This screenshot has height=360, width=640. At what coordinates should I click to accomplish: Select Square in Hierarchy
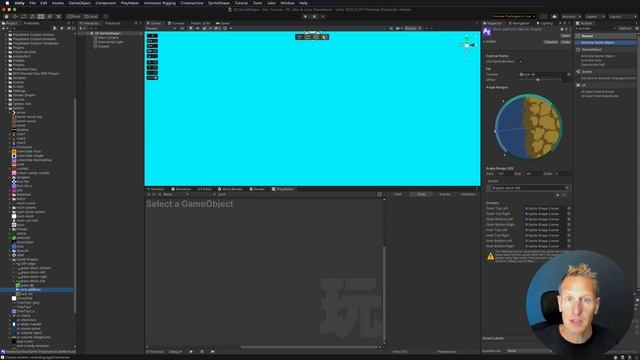(x=104, y=47)
